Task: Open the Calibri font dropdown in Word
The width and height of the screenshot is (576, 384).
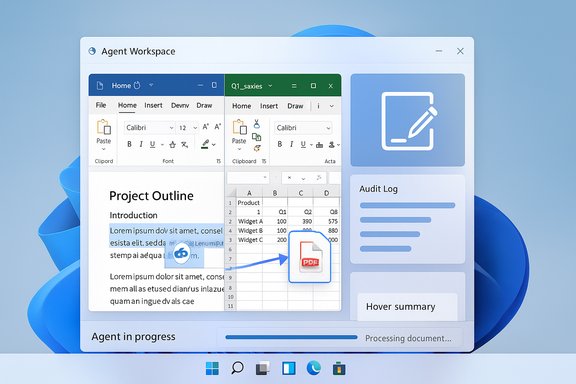Action: [x=171, y=128]
